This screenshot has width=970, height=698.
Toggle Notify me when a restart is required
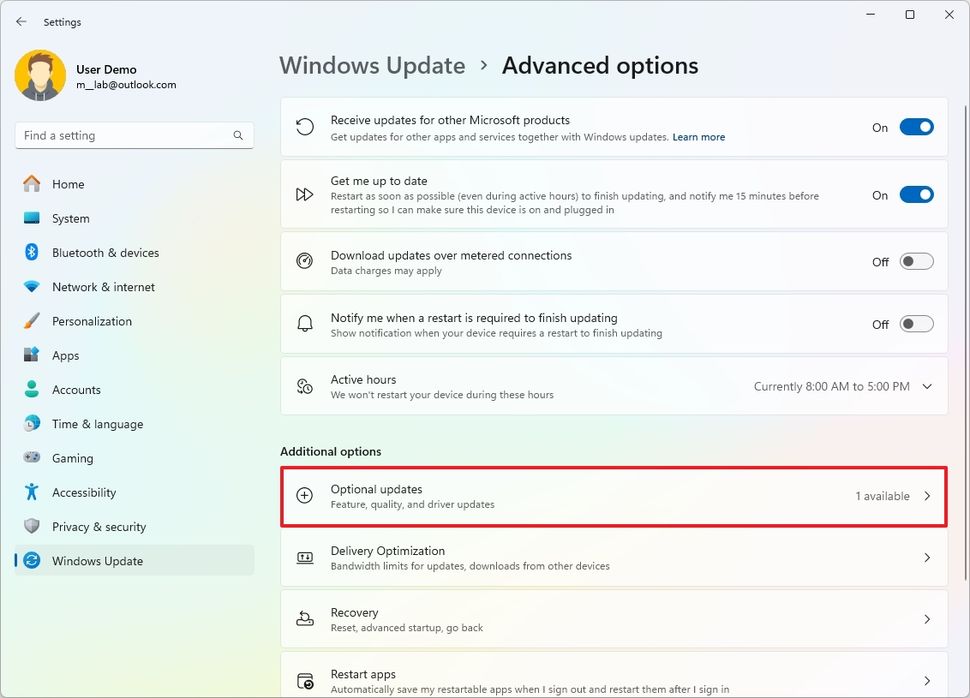915,324
